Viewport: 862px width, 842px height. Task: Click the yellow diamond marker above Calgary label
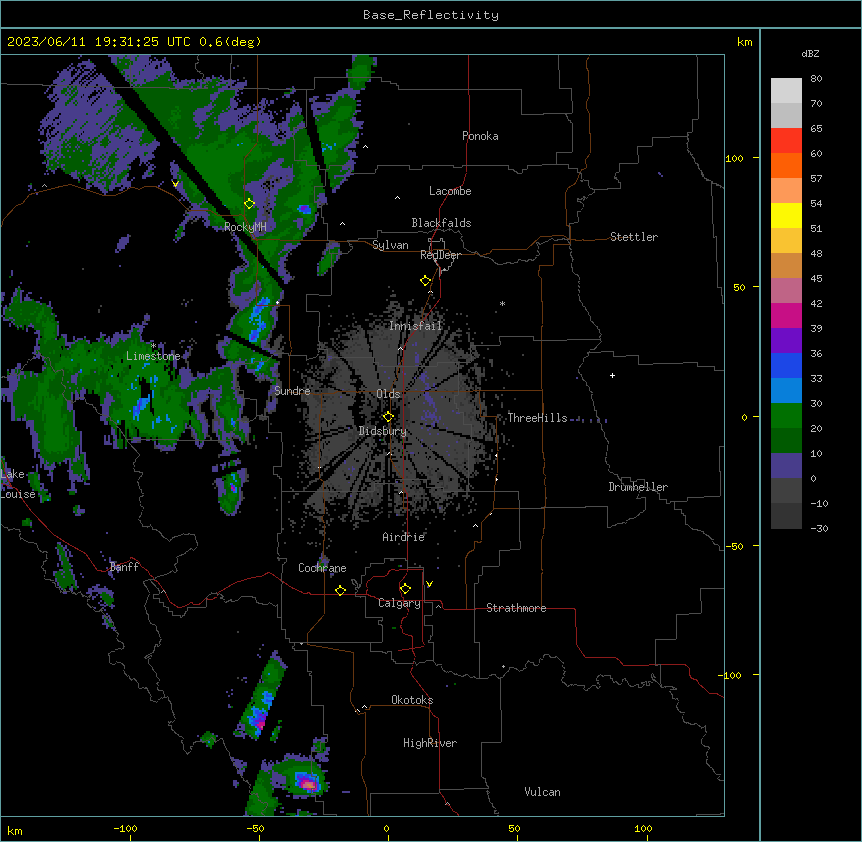[405, 589]
